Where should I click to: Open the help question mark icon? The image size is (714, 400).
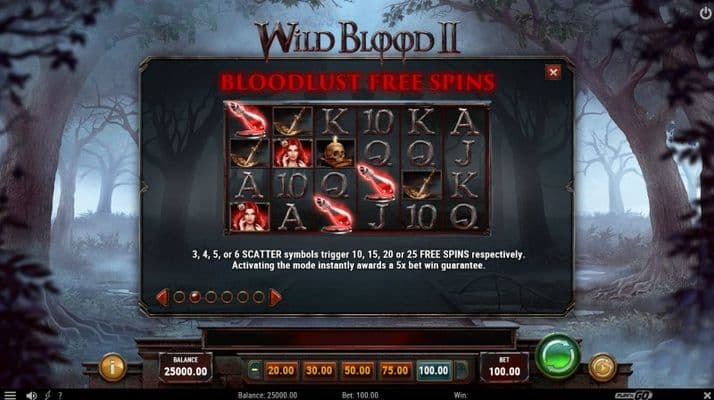(x=60, y=395)
